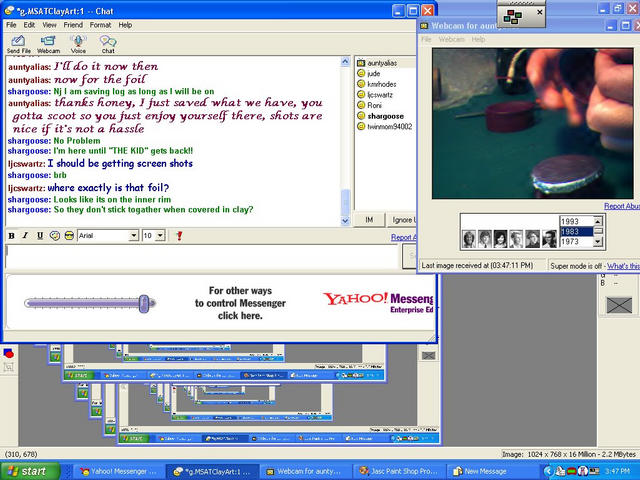Open the Friend menu
This screenshot has width=640, height=480.
point(73,25)
